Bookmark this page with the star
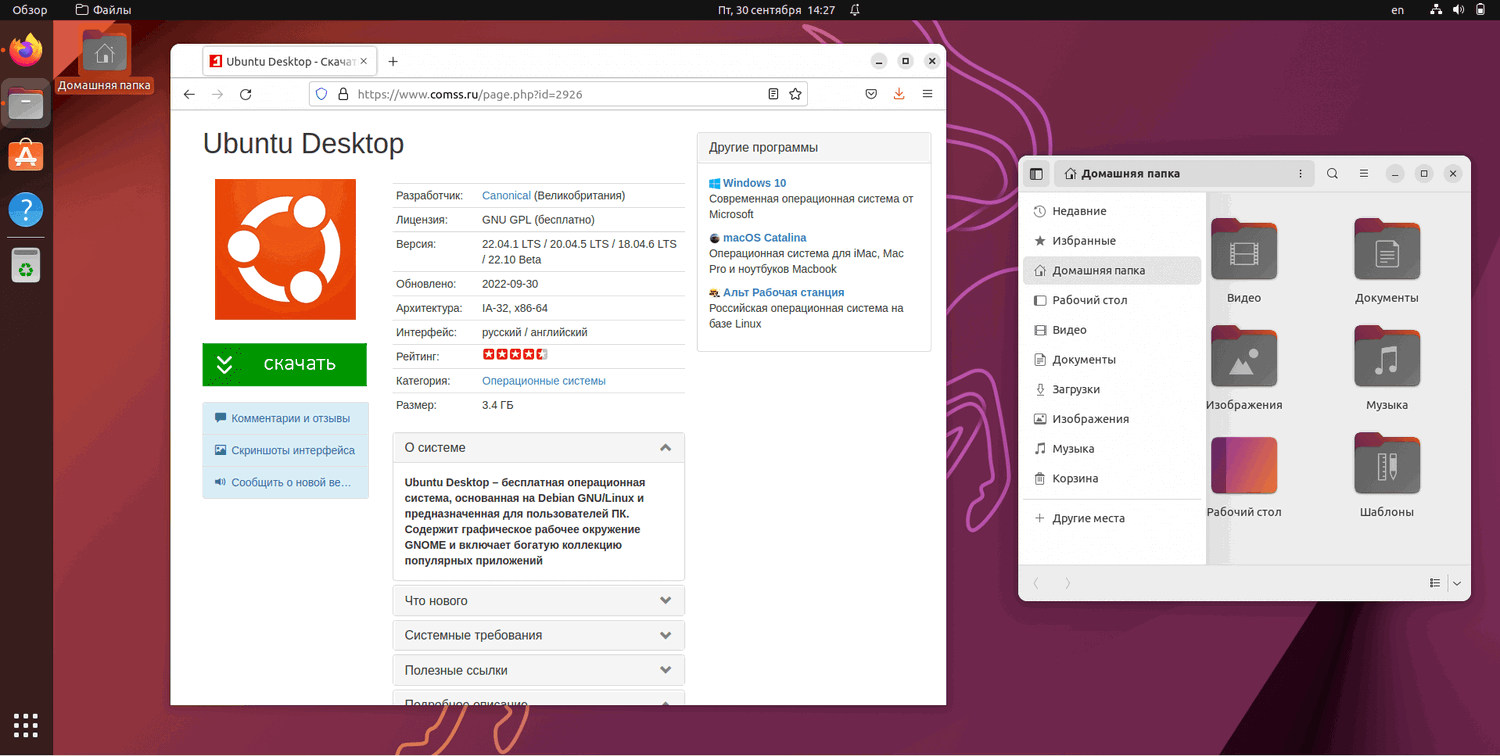This screenshot has height=756, width=1500. click(795, 94)
